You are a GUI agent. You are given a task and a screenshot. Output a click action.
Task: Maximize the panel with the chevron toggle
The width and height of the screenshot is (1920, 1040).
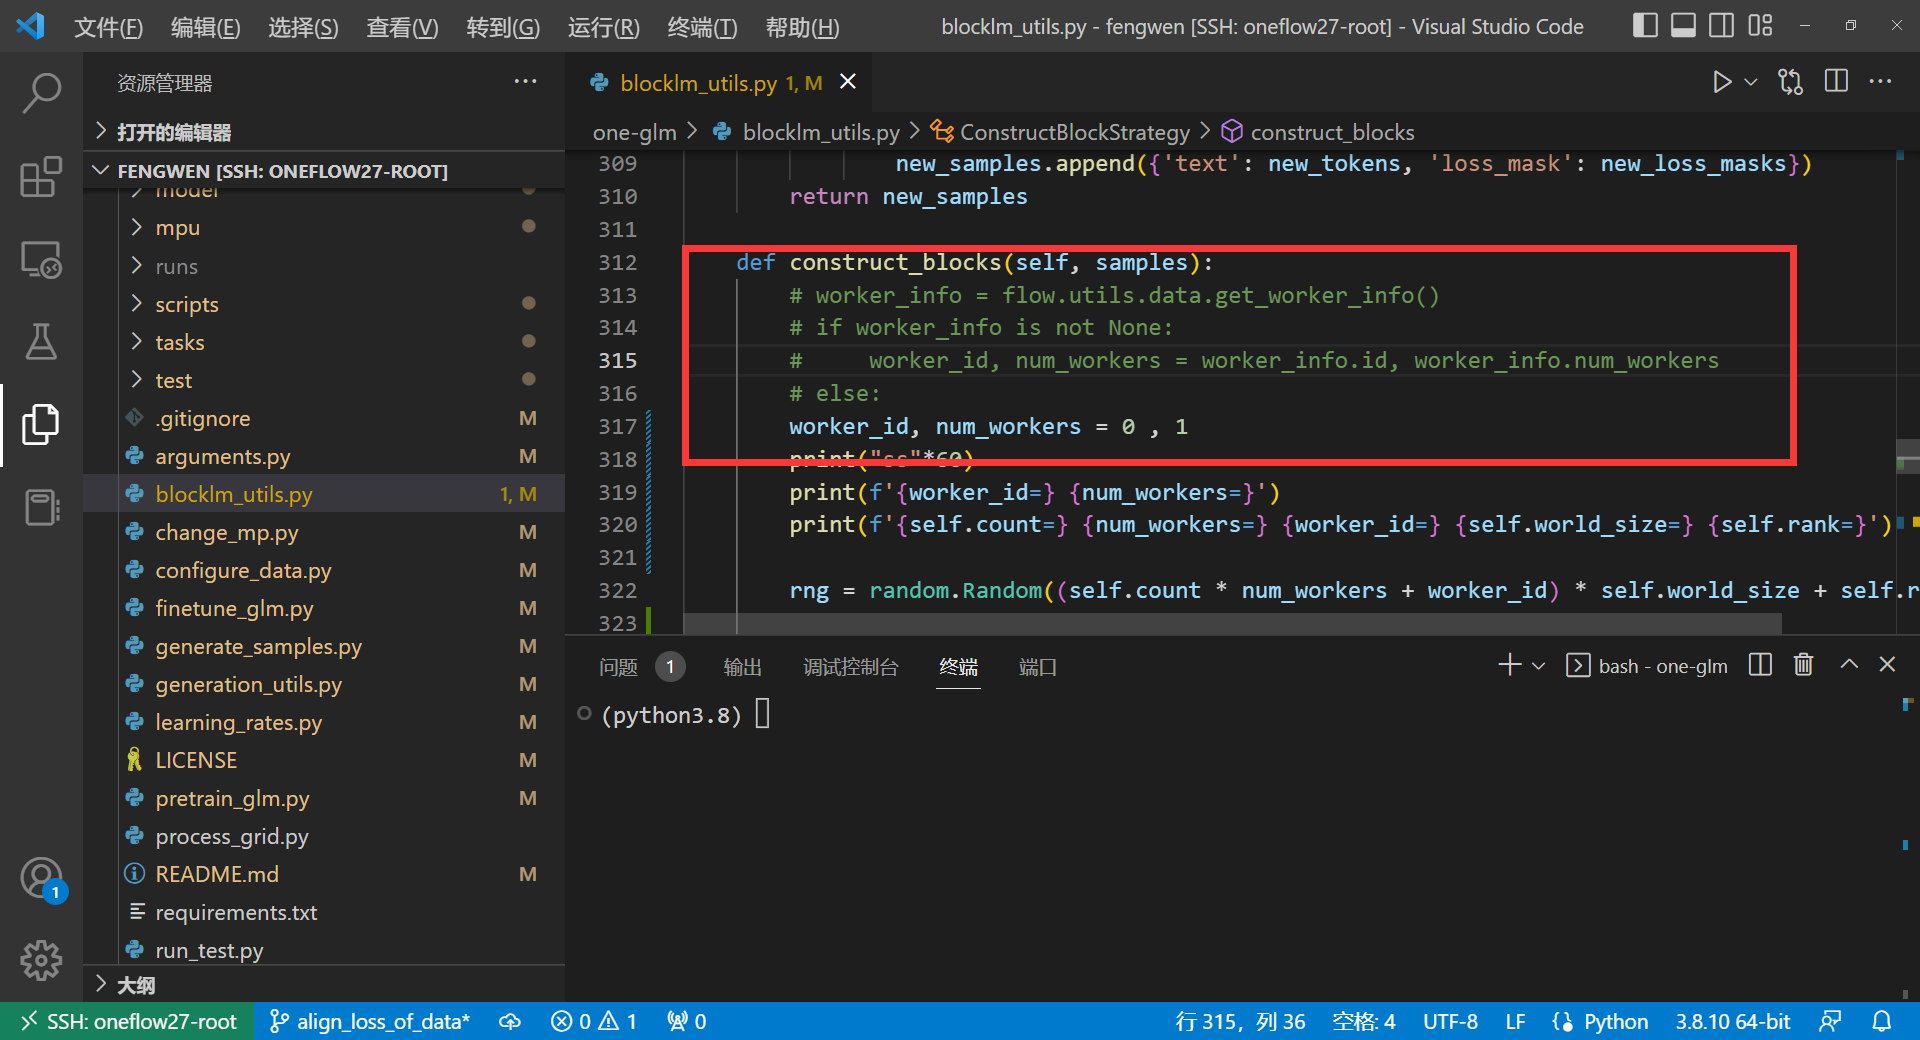(x=1848, y=664)
